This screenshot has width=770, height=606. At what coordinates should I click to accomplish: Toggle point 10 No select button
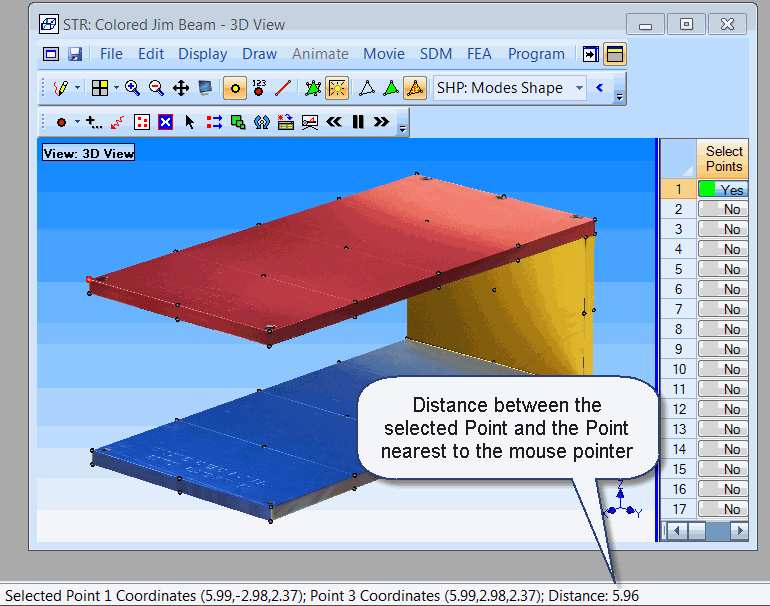click(722, 369)
